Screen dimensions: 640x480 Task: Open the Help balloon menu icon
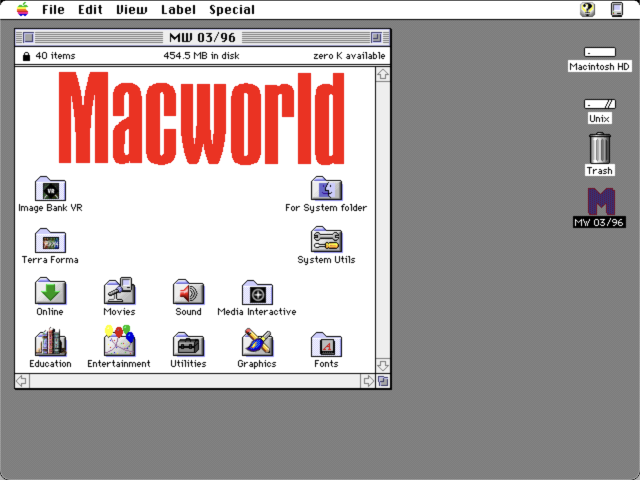tap(588, 9)
